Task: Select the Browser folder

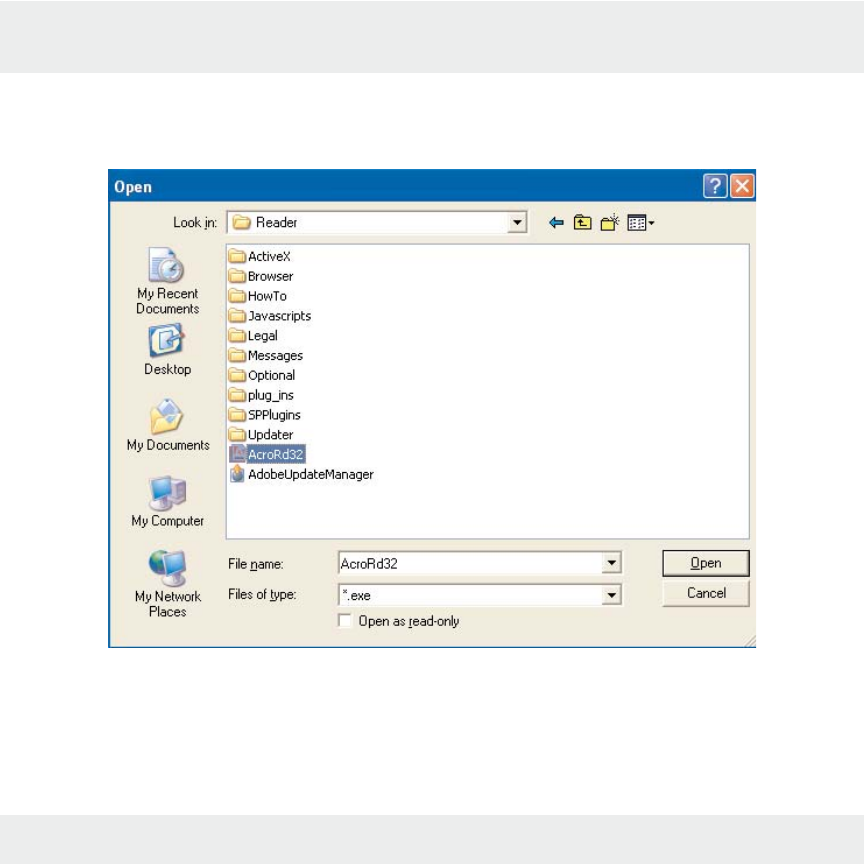Action: coord(261,276)
